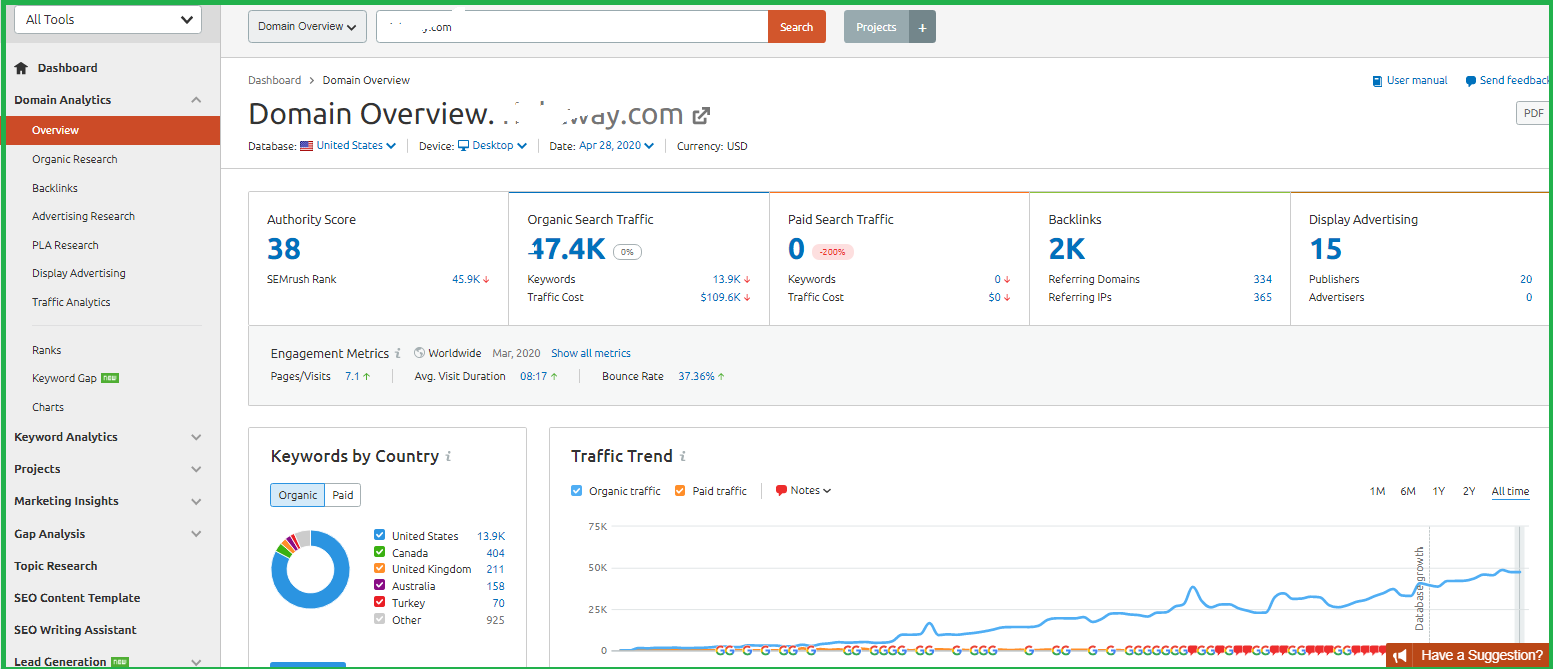Click info icon next to Keywords by Country
This screenshot has width=1553, height=669.
(x=448, y=456)
